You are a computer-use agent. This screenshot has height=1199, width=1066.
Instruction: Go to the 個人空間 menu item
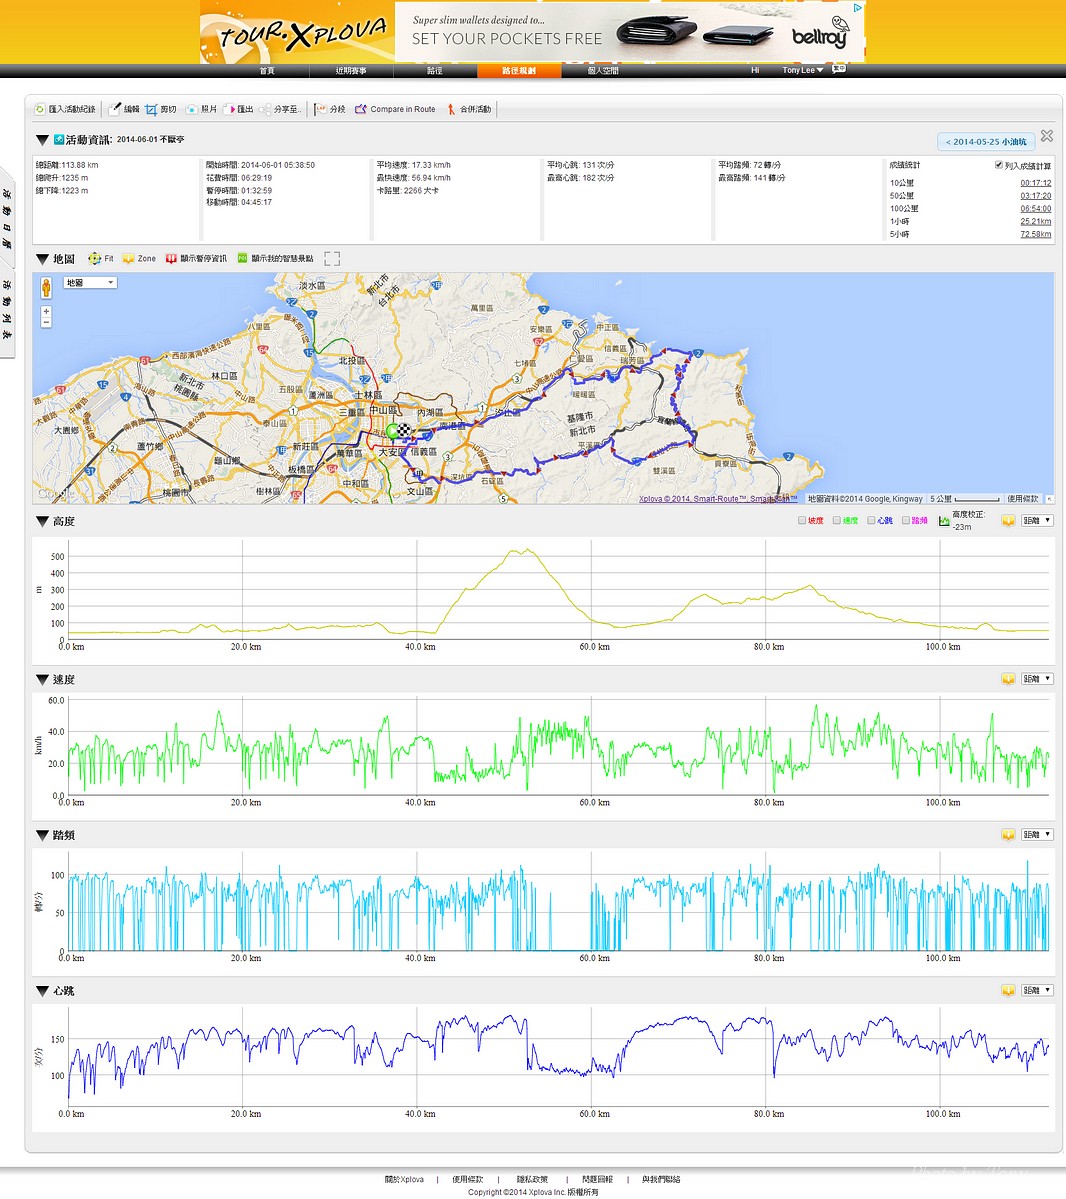[x=603, y=71]
